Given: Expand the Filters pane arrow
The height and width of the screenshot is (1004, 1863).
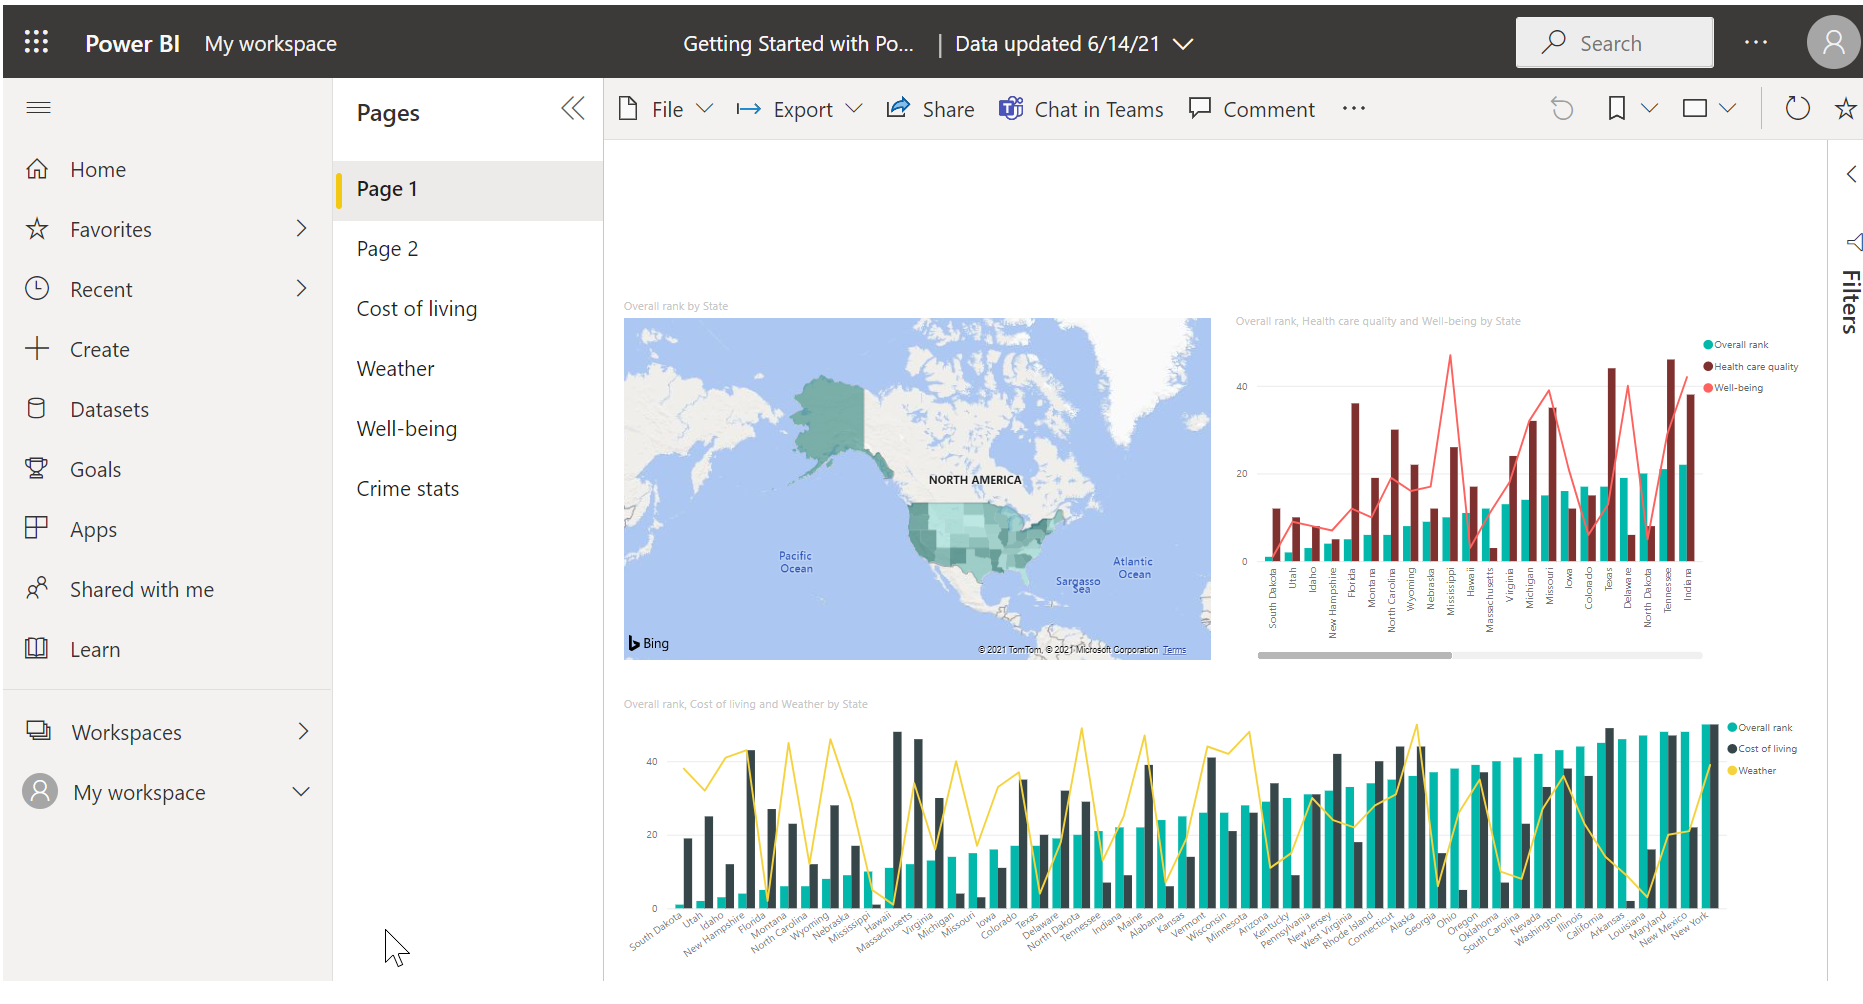Looking at the screenshot, I should (1851, 174).
